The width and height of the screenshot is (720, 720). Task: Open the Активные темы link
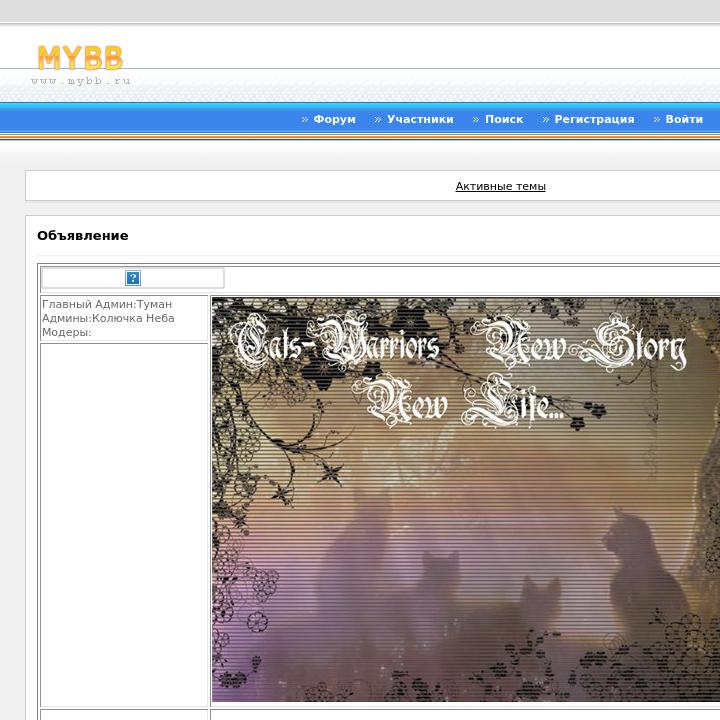500,186
